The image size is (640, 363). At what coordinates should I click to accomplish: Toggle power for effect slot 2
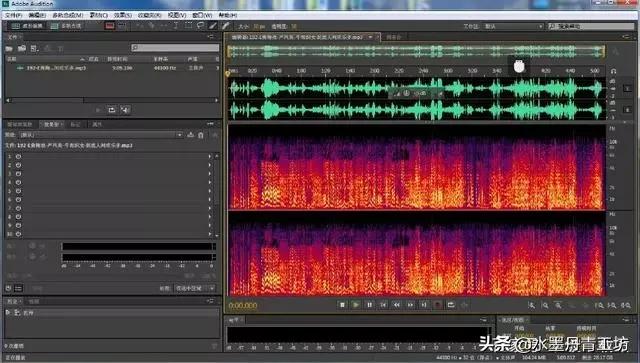pos(18,165)
